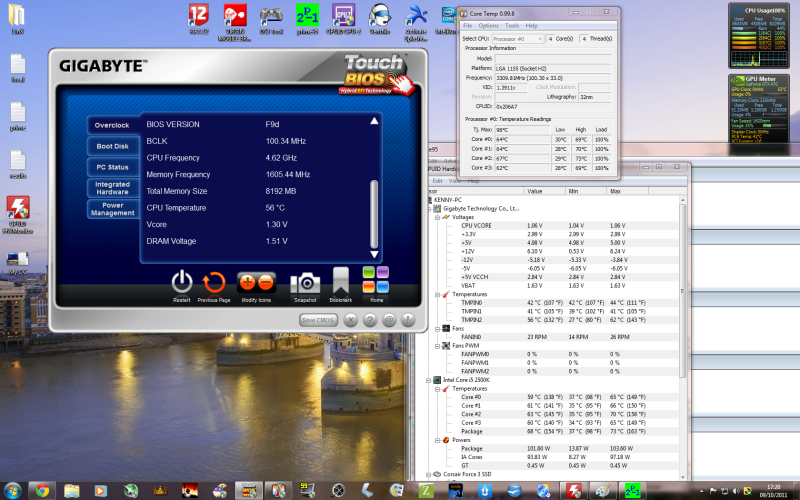Select the Power Management tab

(112, 209)
